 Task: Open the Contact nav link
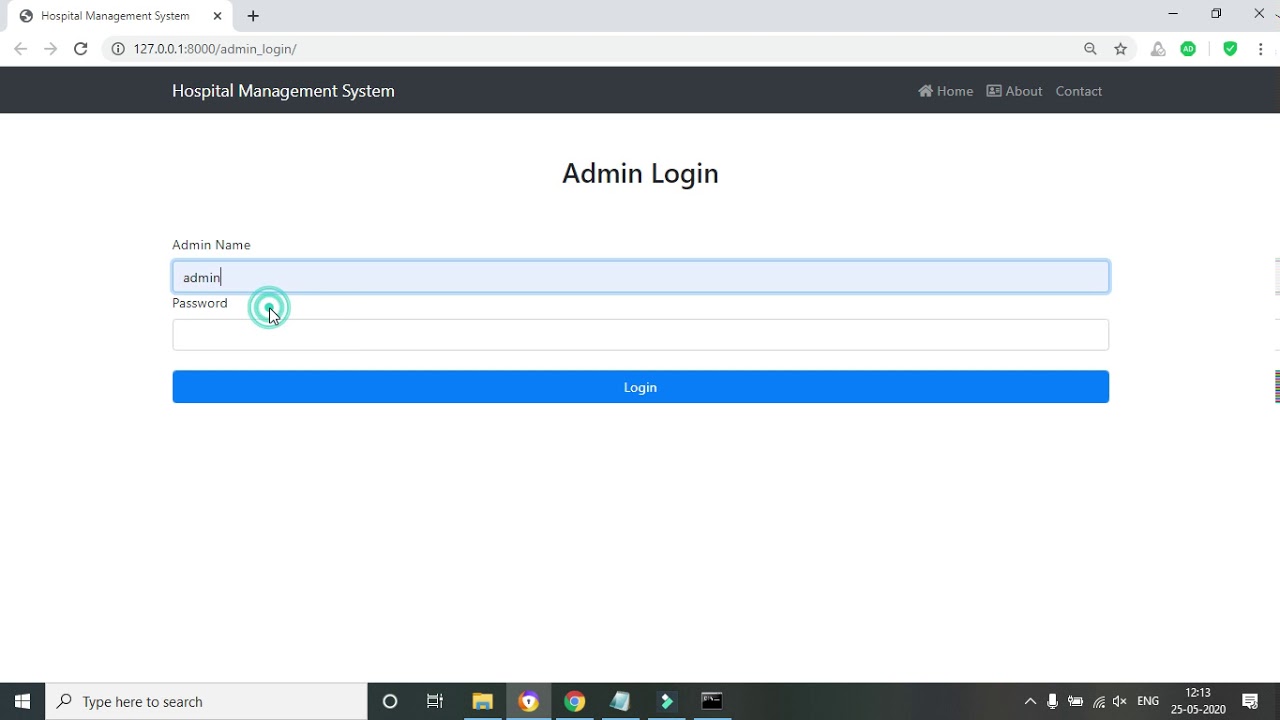1079,91
